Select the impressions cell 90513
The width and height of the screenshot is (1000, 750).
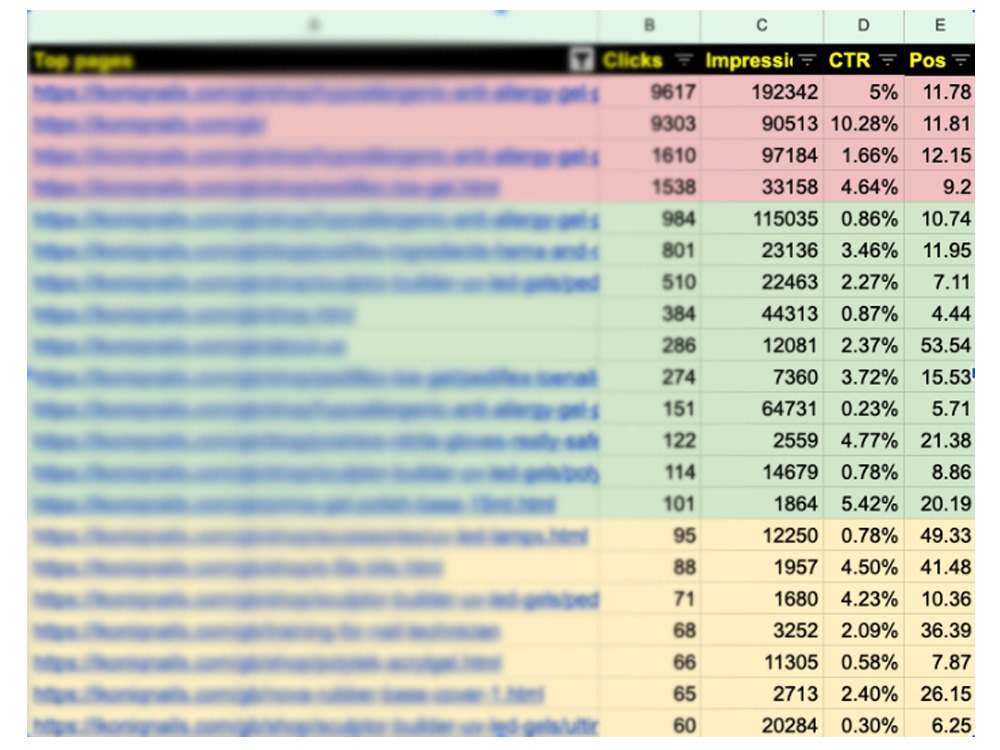(761, 124)
